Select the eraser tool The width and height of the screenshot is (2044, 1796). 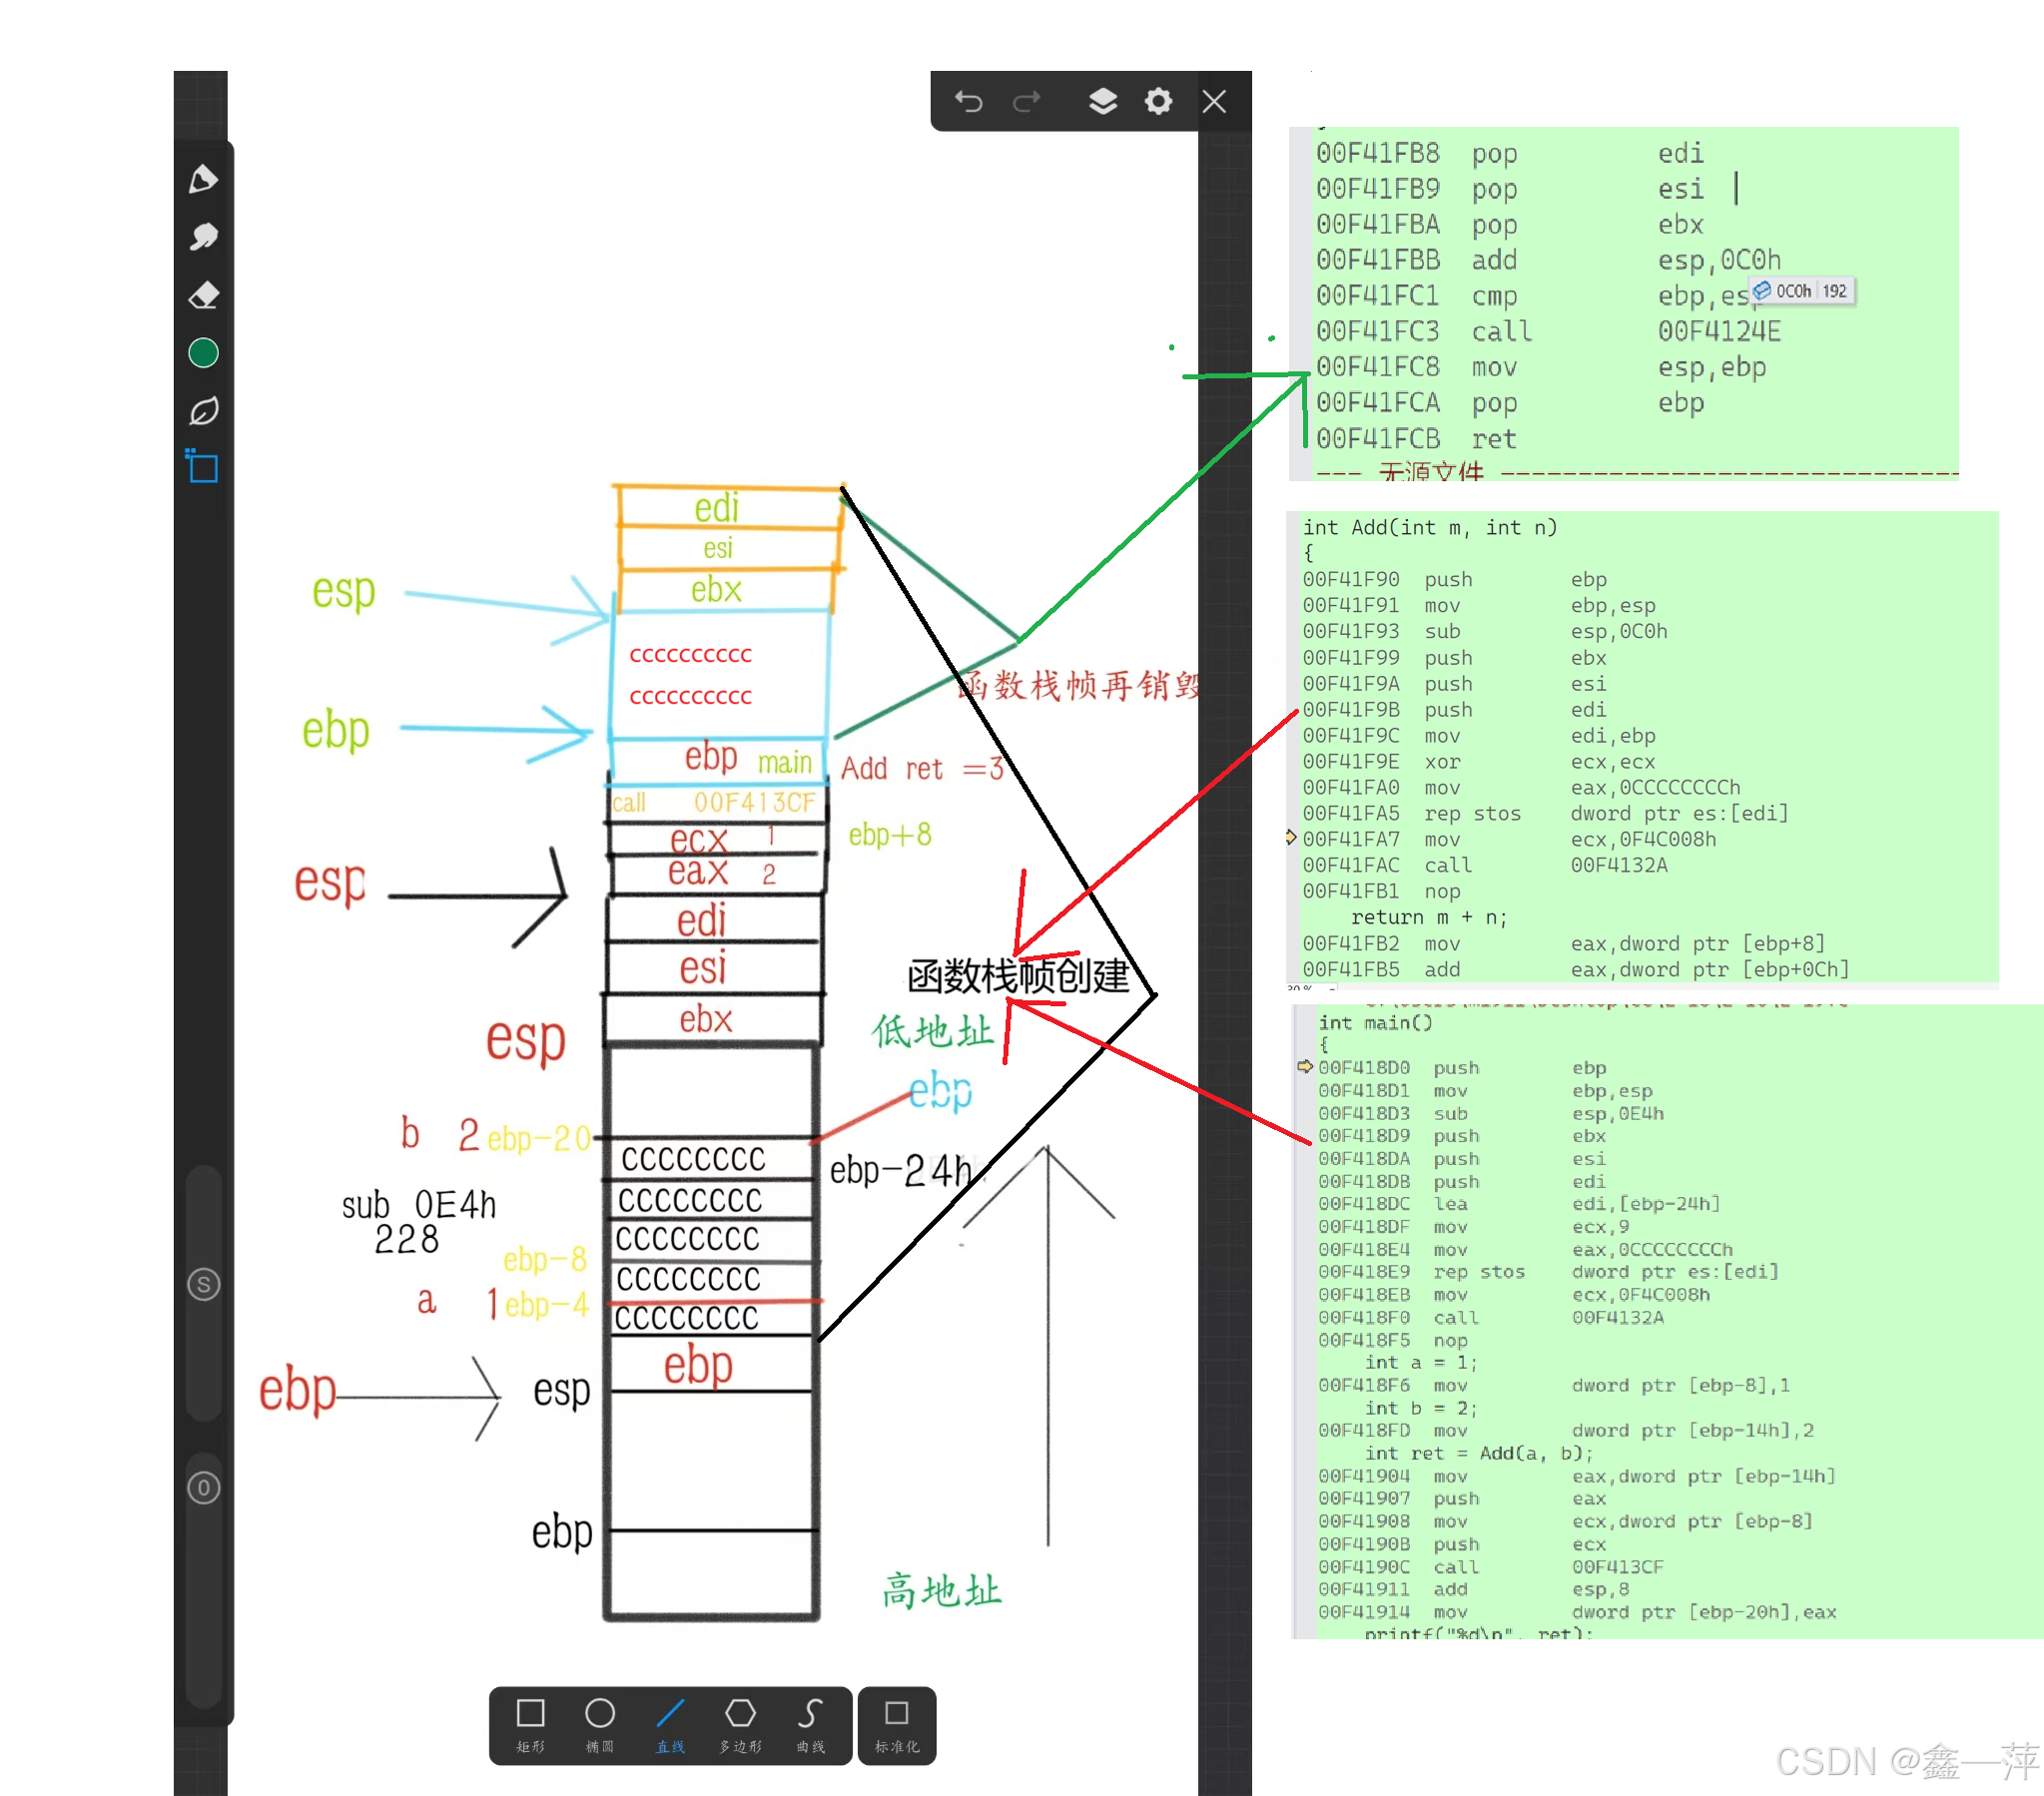[203, 295]
